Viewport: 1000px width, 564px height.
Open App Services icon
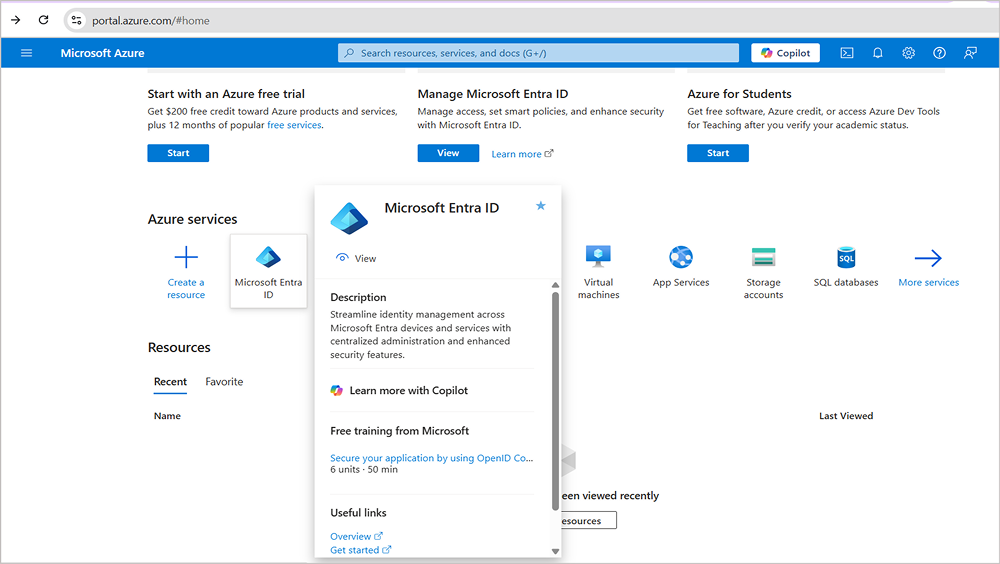tap(680, 257)
